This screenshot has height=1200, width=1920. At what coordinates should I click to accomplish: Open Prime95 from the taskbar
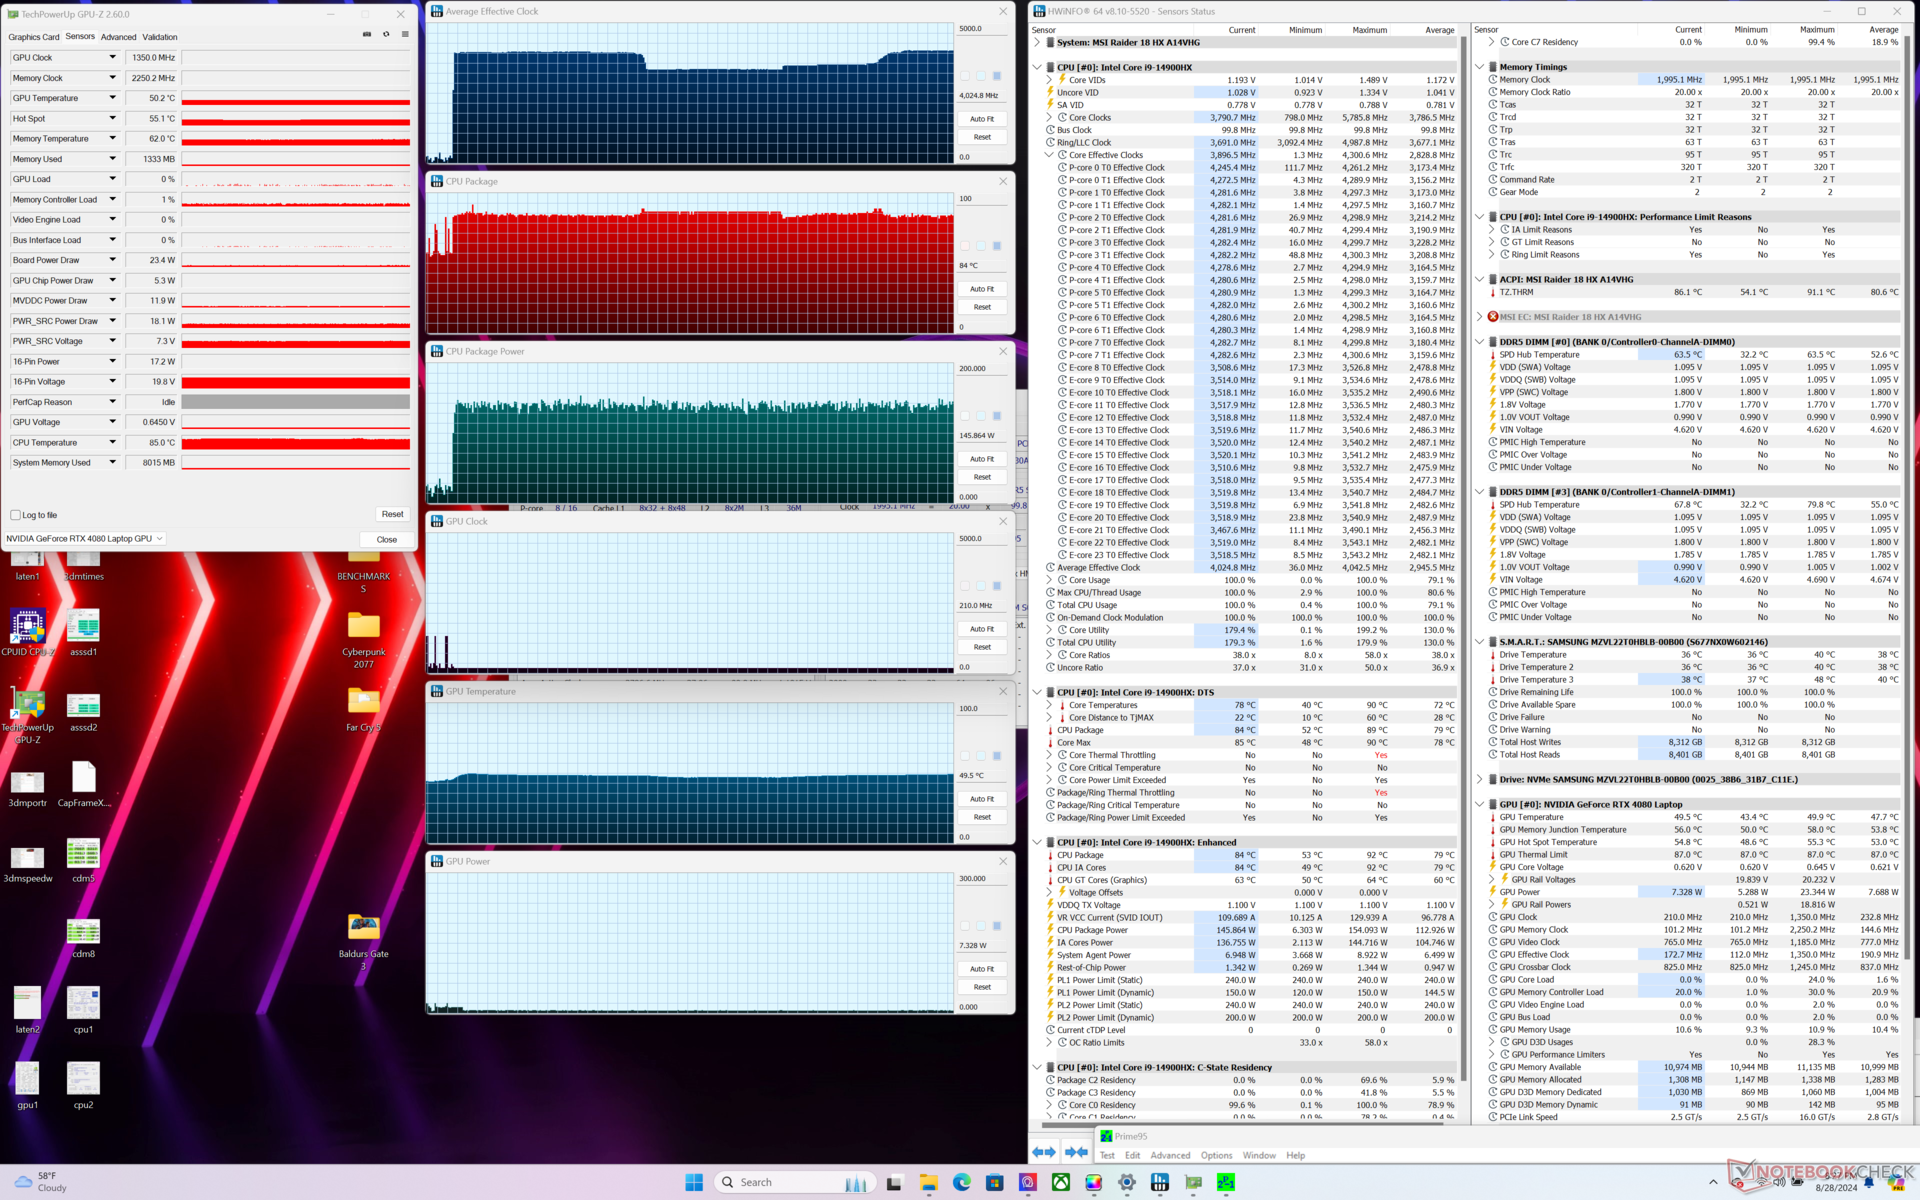tap(1225, 1182)
